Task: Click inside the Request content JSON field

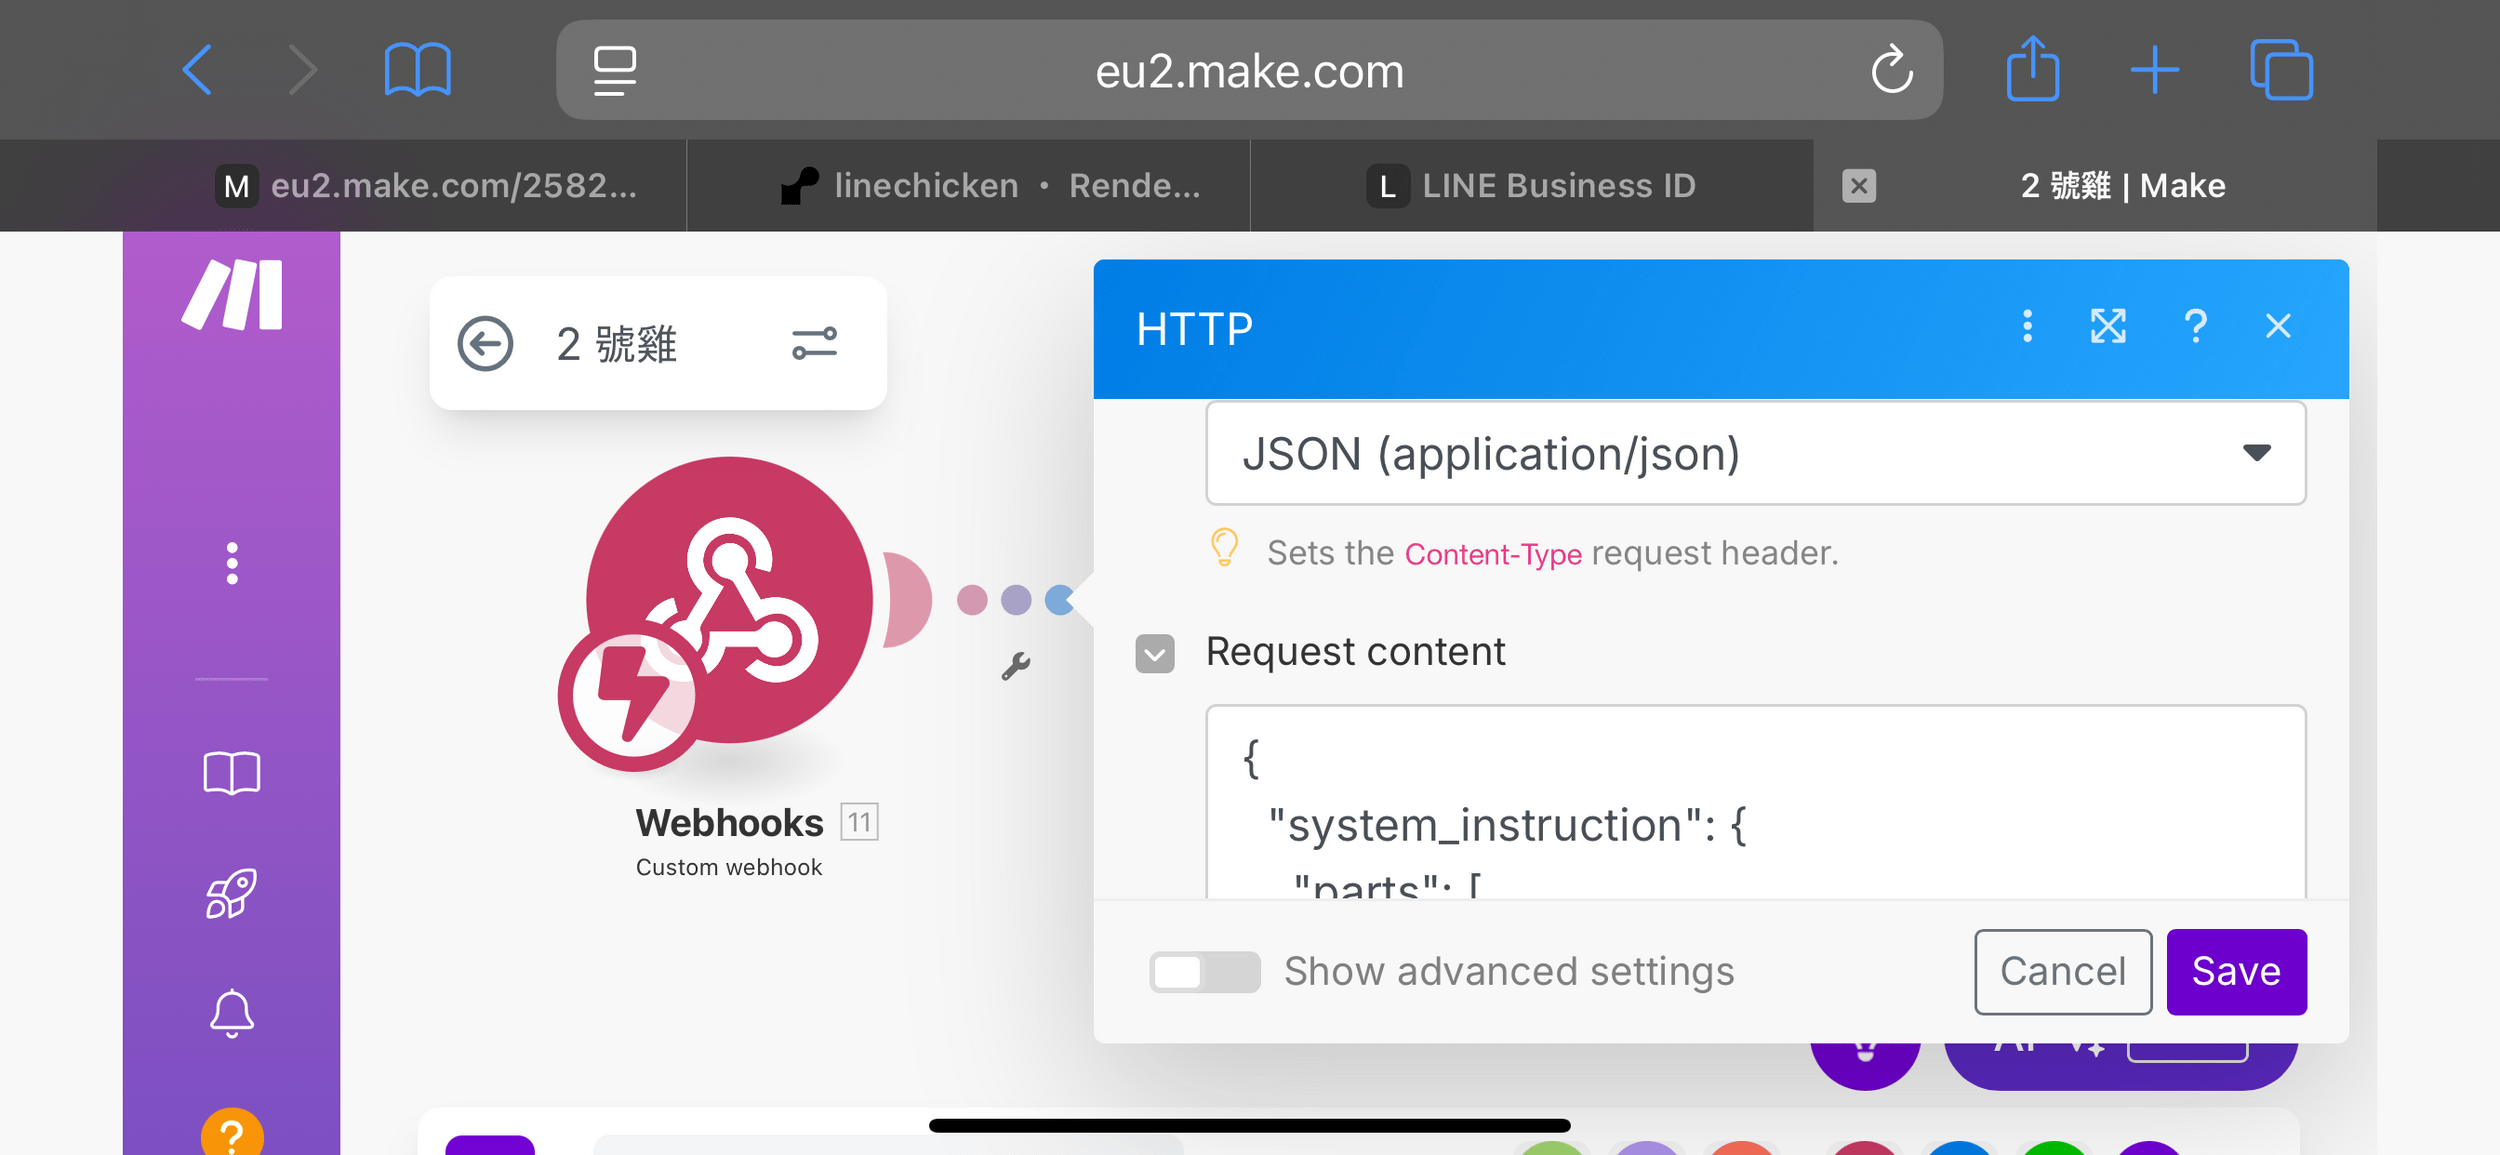Action: pyautogui.click(x=1755, y=800)
